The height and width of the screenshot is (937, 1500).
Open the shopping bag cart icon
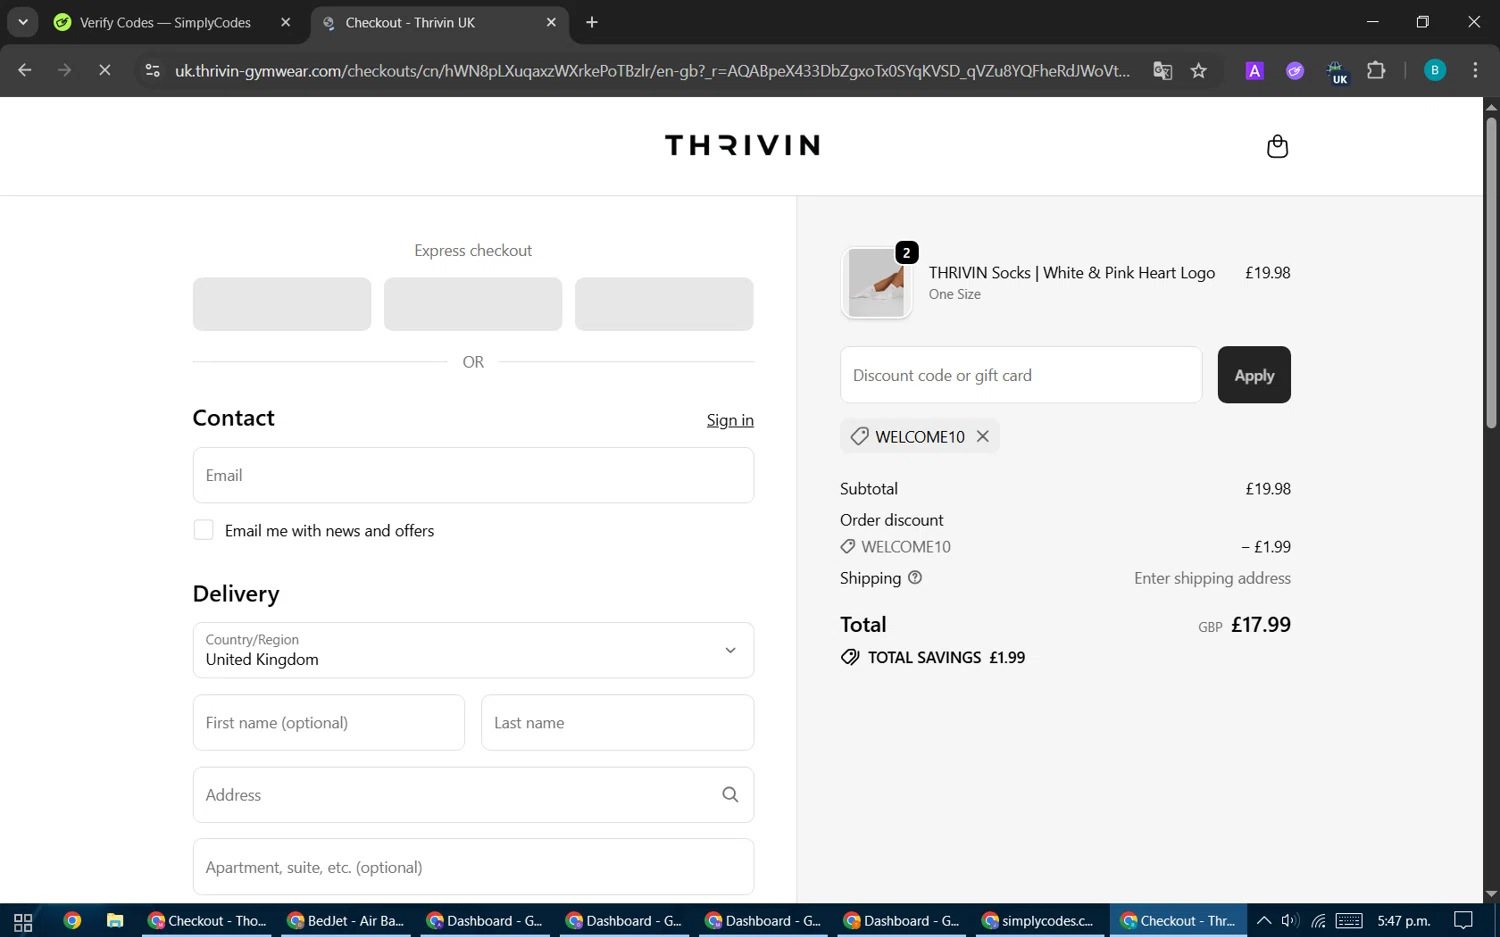point(1277,146)
